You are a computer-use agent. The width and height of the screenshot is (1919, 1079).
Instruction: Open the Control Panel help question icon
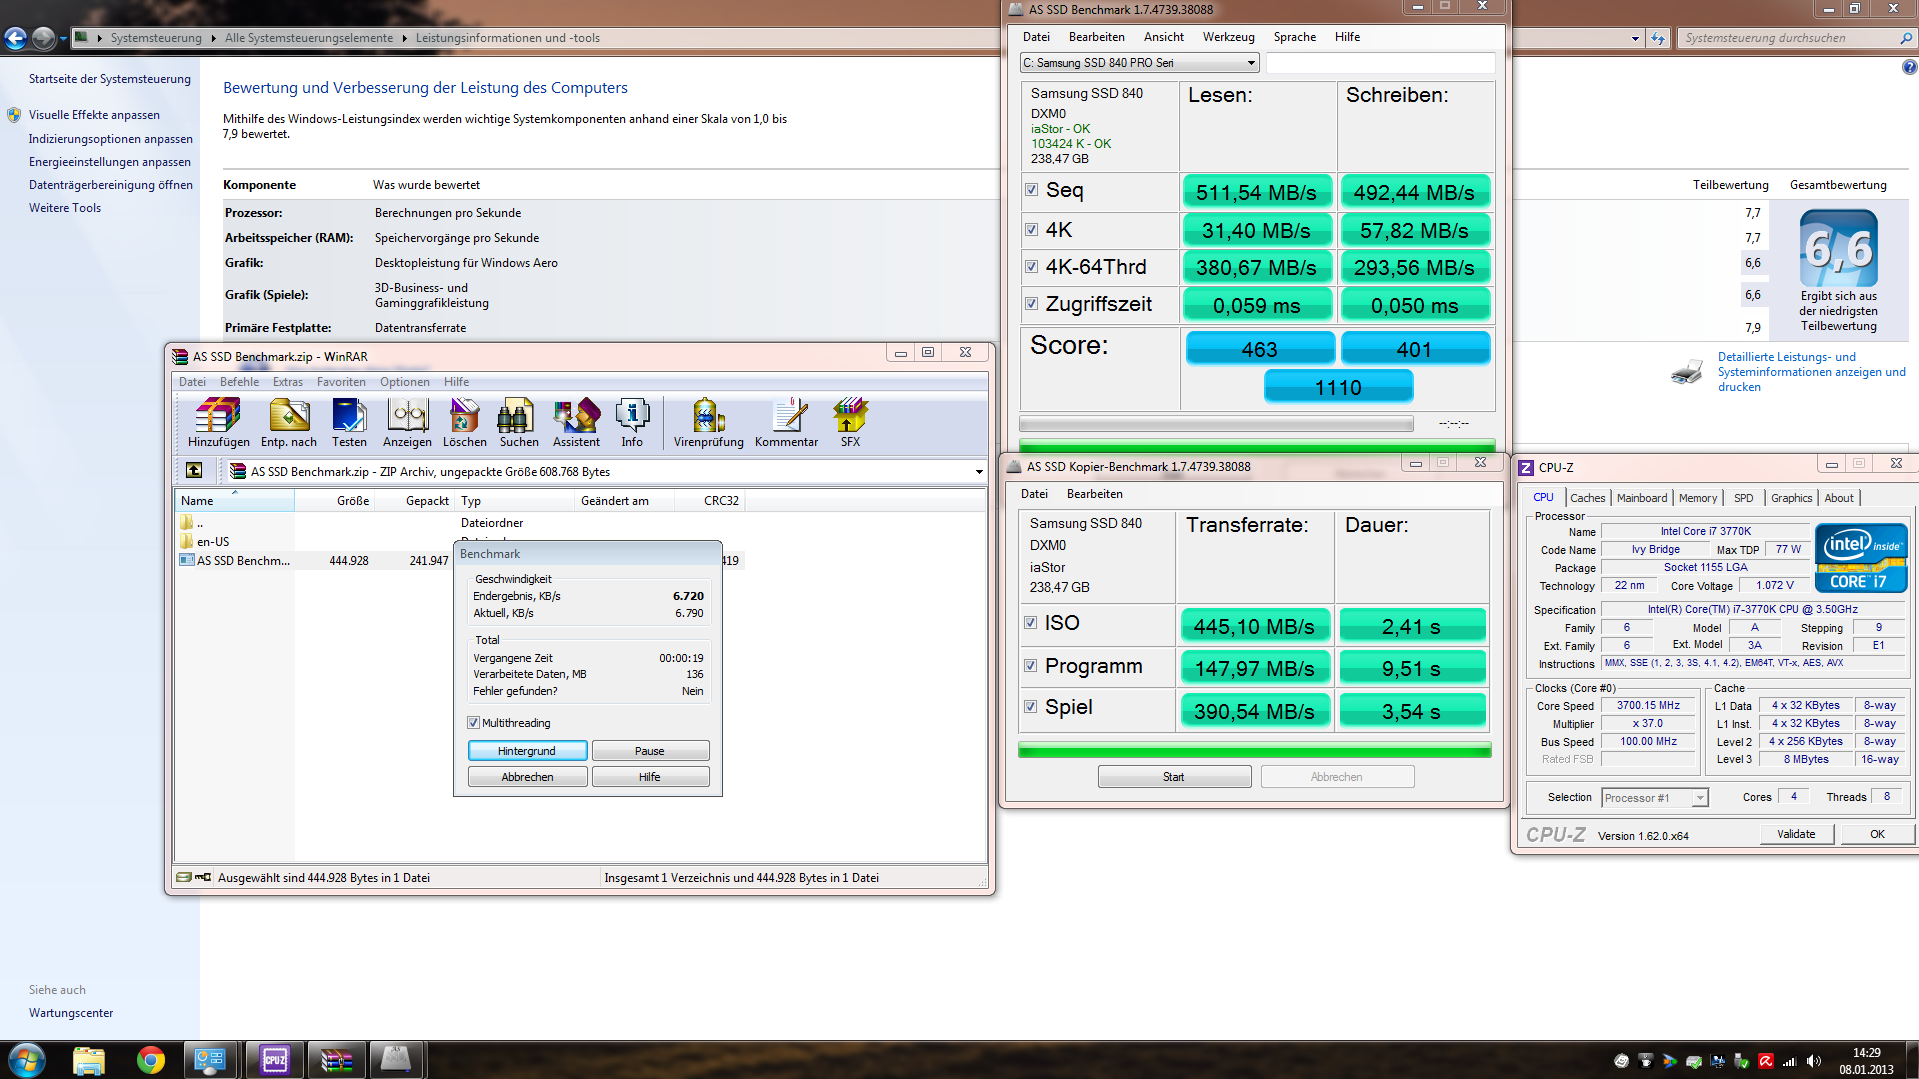[x=1909, y=67]
